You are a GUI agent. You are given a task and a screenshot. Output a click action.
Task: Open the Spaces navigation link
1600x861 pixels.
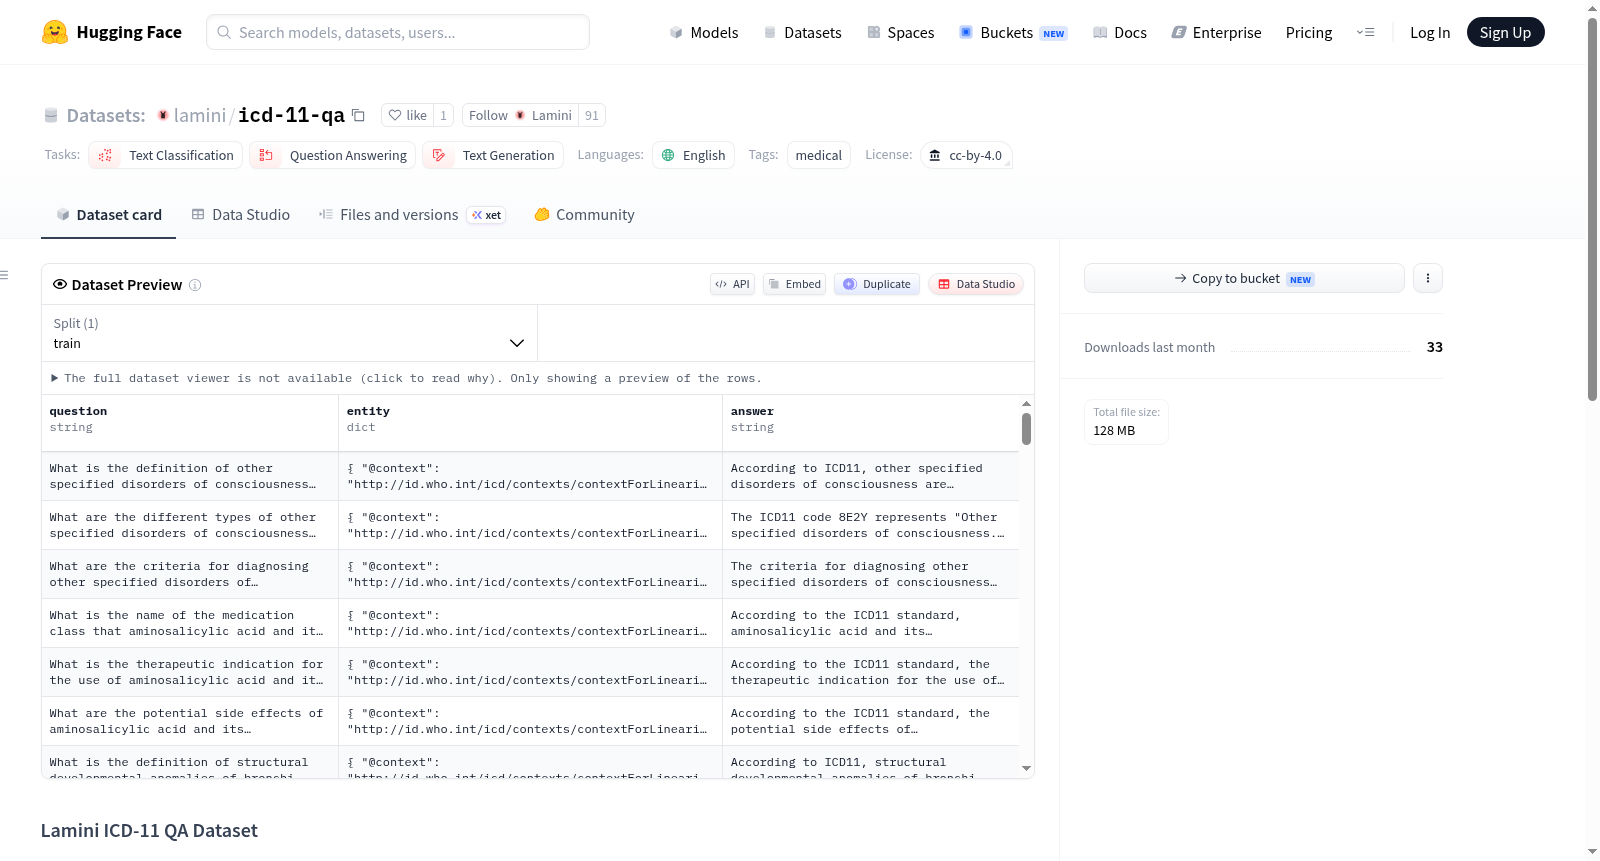tap(900, 32)
